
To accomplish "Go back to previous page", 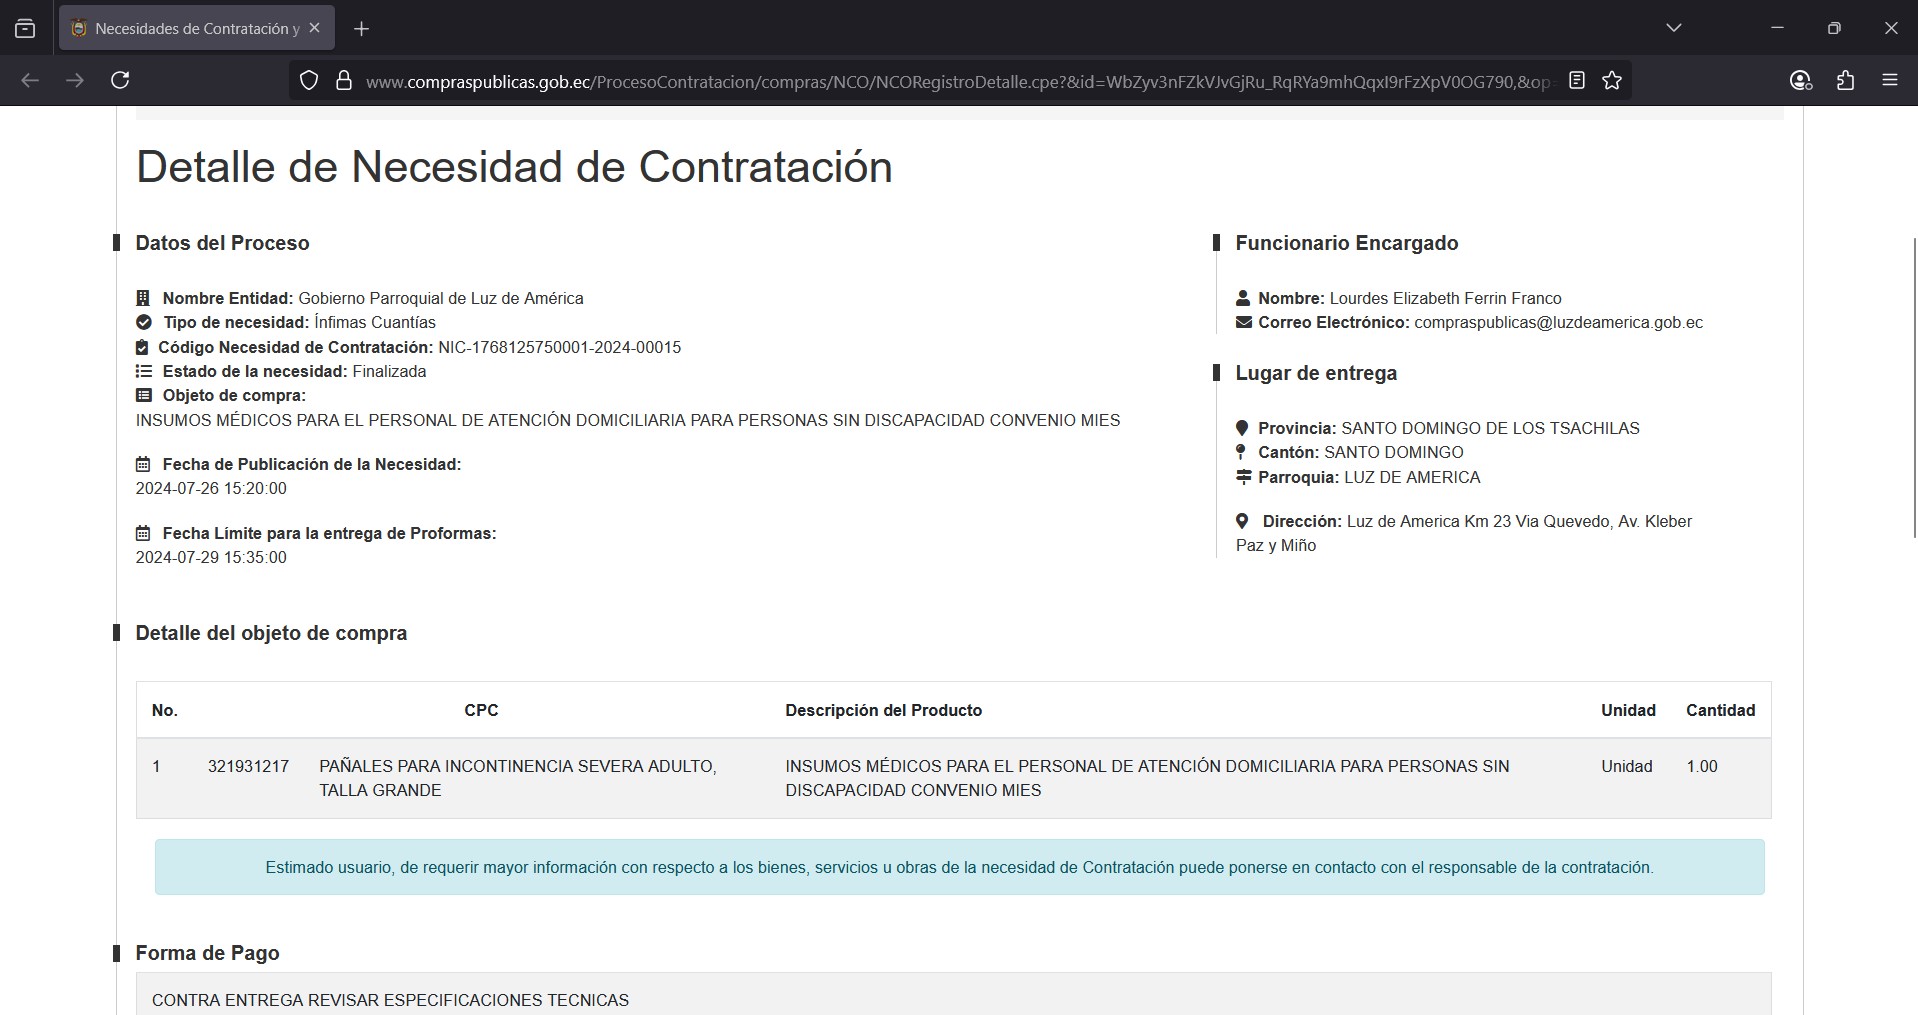I will click(30, 80).
